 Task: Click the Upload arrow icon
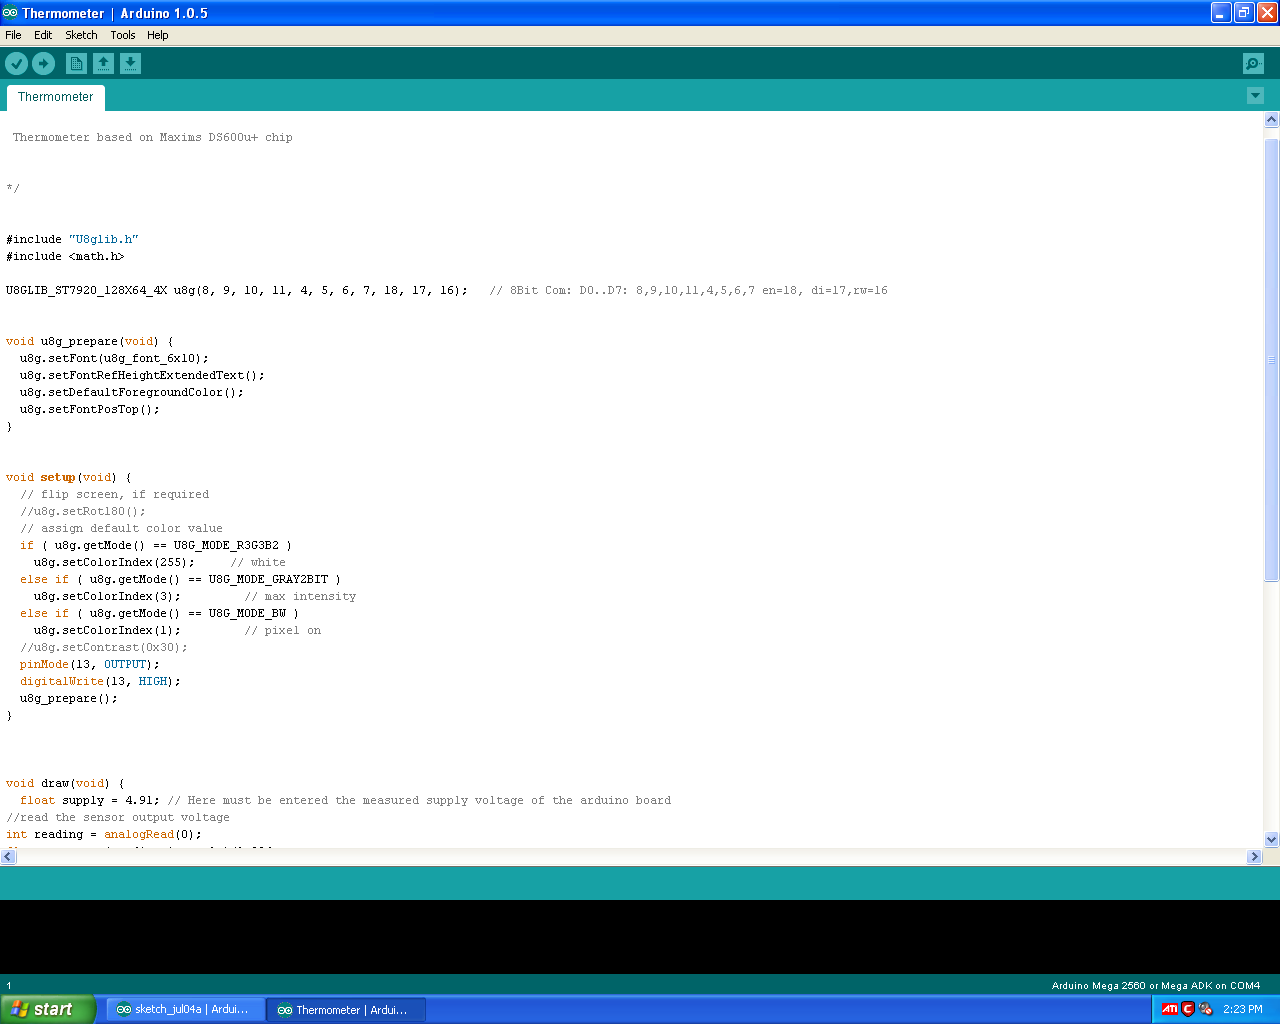click(x=44, y=64)
